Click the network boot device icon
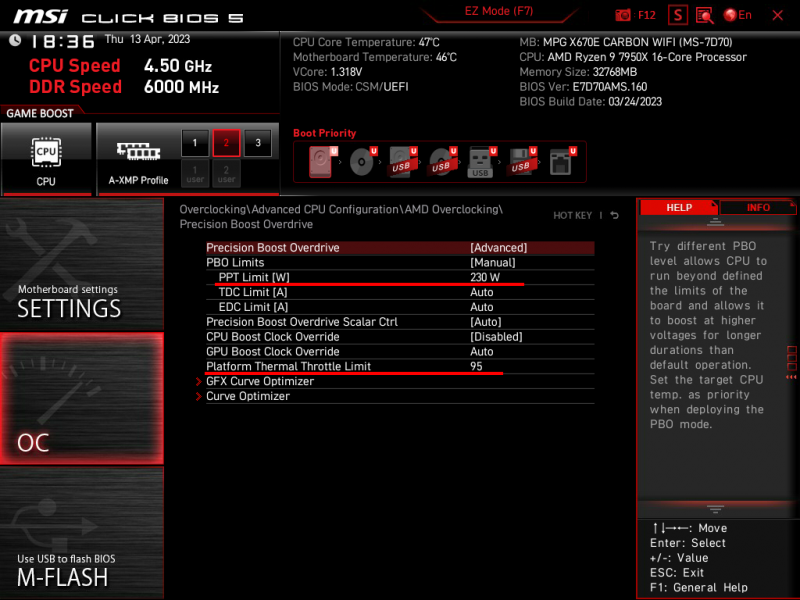800x600 pixels. [561, 162]
